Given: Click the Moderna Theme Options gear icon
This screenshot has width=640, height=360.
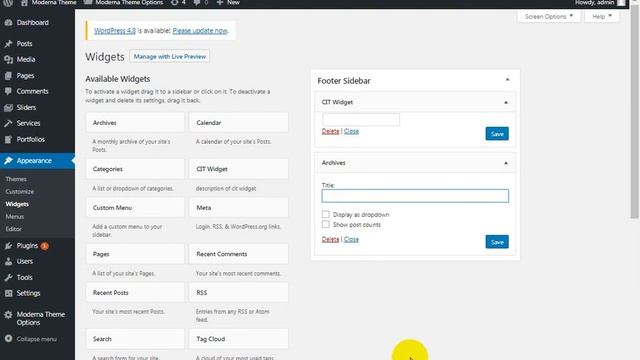Looking at the screenshot, I should click(8, 315).
